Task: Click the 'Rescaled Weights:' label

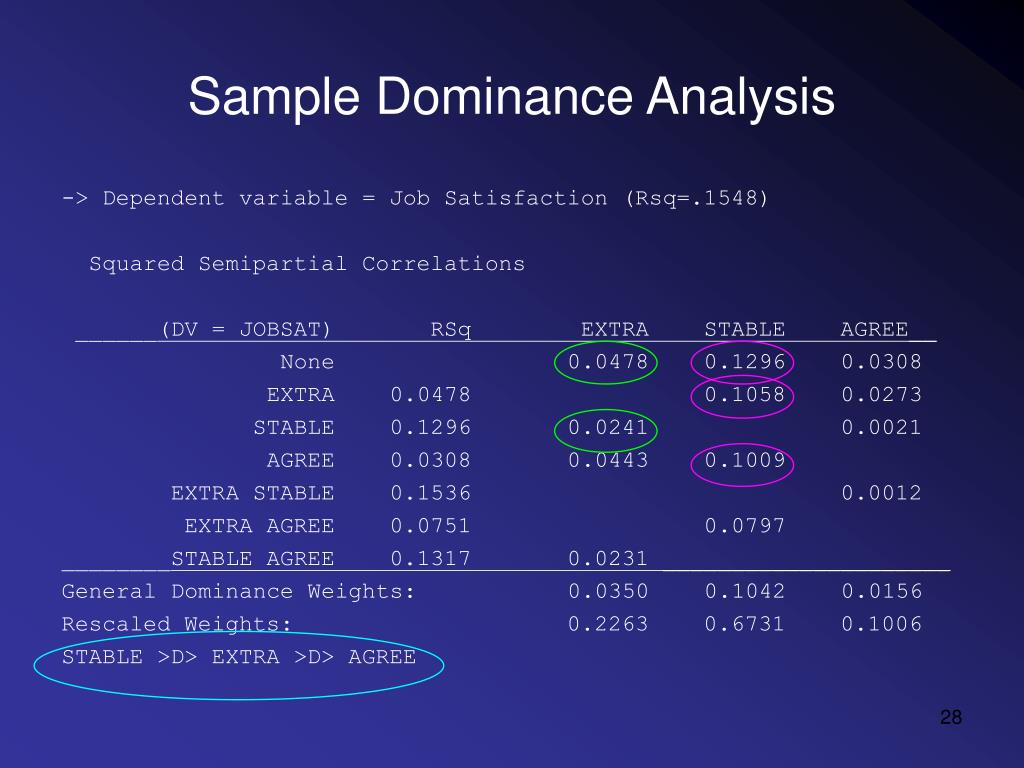Action: [x=177, y=625]
